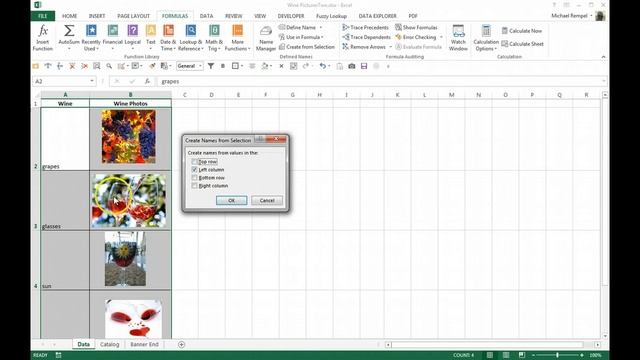The height and width of the screenshot is (360, 640).
Task: Open Recently Used functions
Action: tap(91, 38)
